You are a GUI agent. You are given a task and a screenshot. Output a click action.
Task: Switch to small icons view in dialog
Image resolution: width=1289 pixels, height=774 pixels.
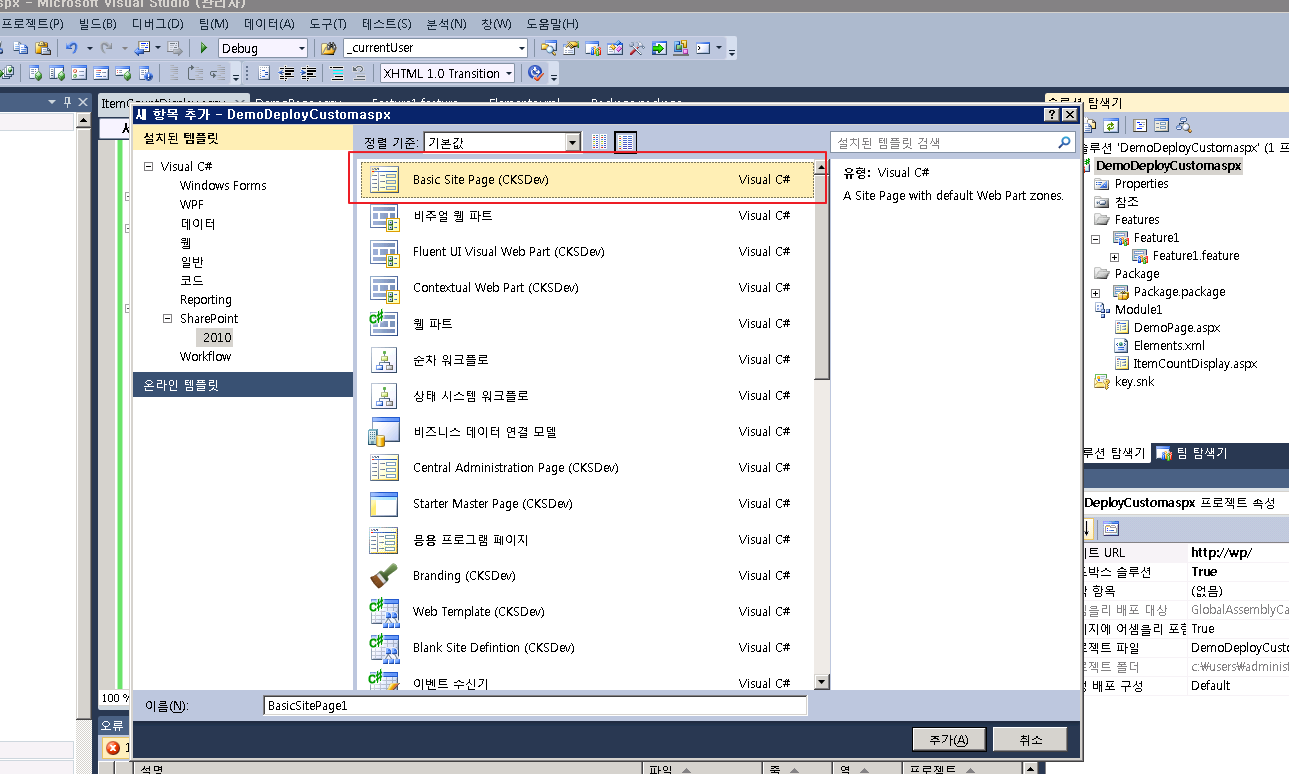[600, 143]
